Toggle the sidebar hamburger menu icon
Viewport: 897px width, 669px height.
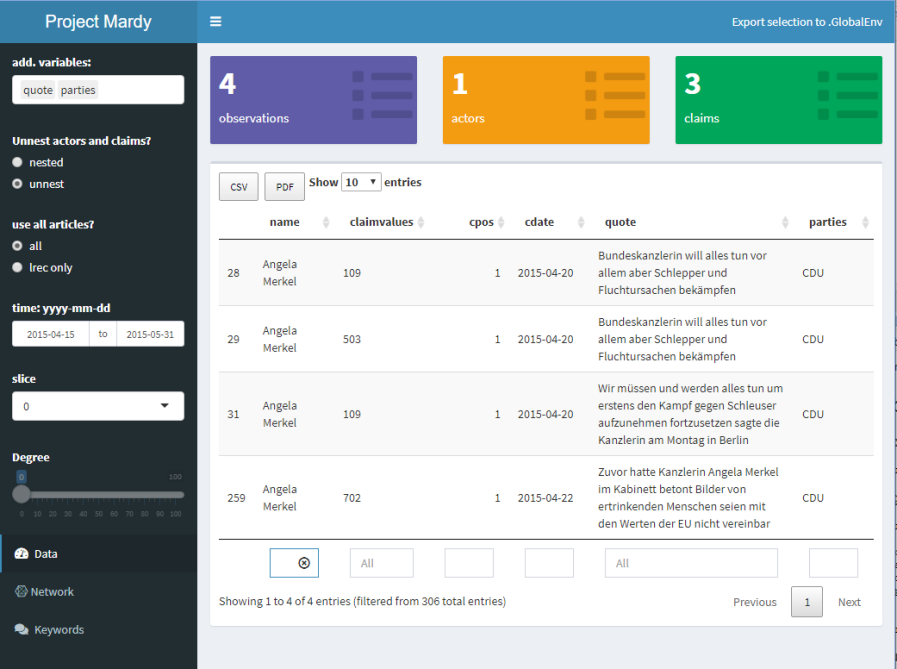point(216,22)
